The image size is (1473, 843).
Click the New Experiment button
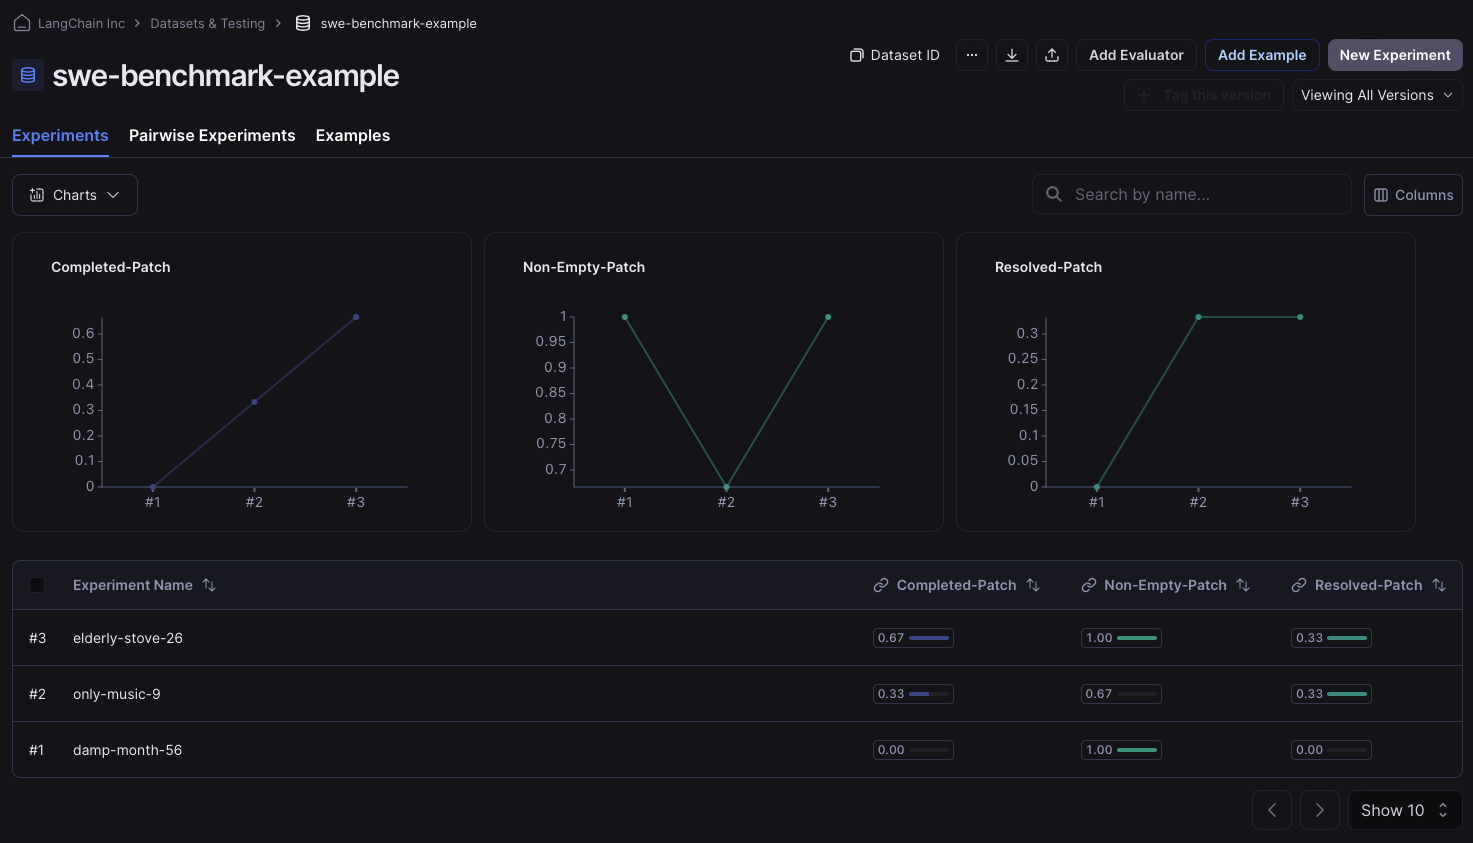(x=1394, y=55)
